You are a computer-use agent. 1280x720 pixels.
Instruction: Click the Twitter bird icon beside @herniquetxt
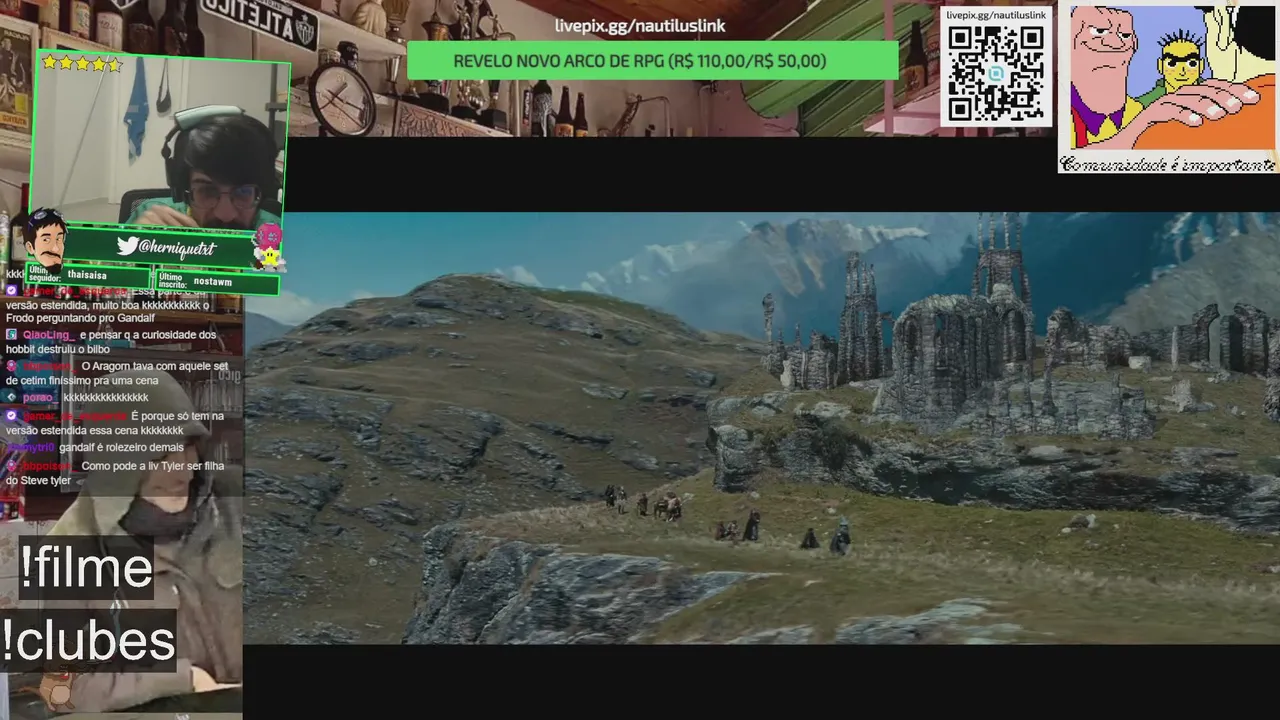click(x=127, y=246)
